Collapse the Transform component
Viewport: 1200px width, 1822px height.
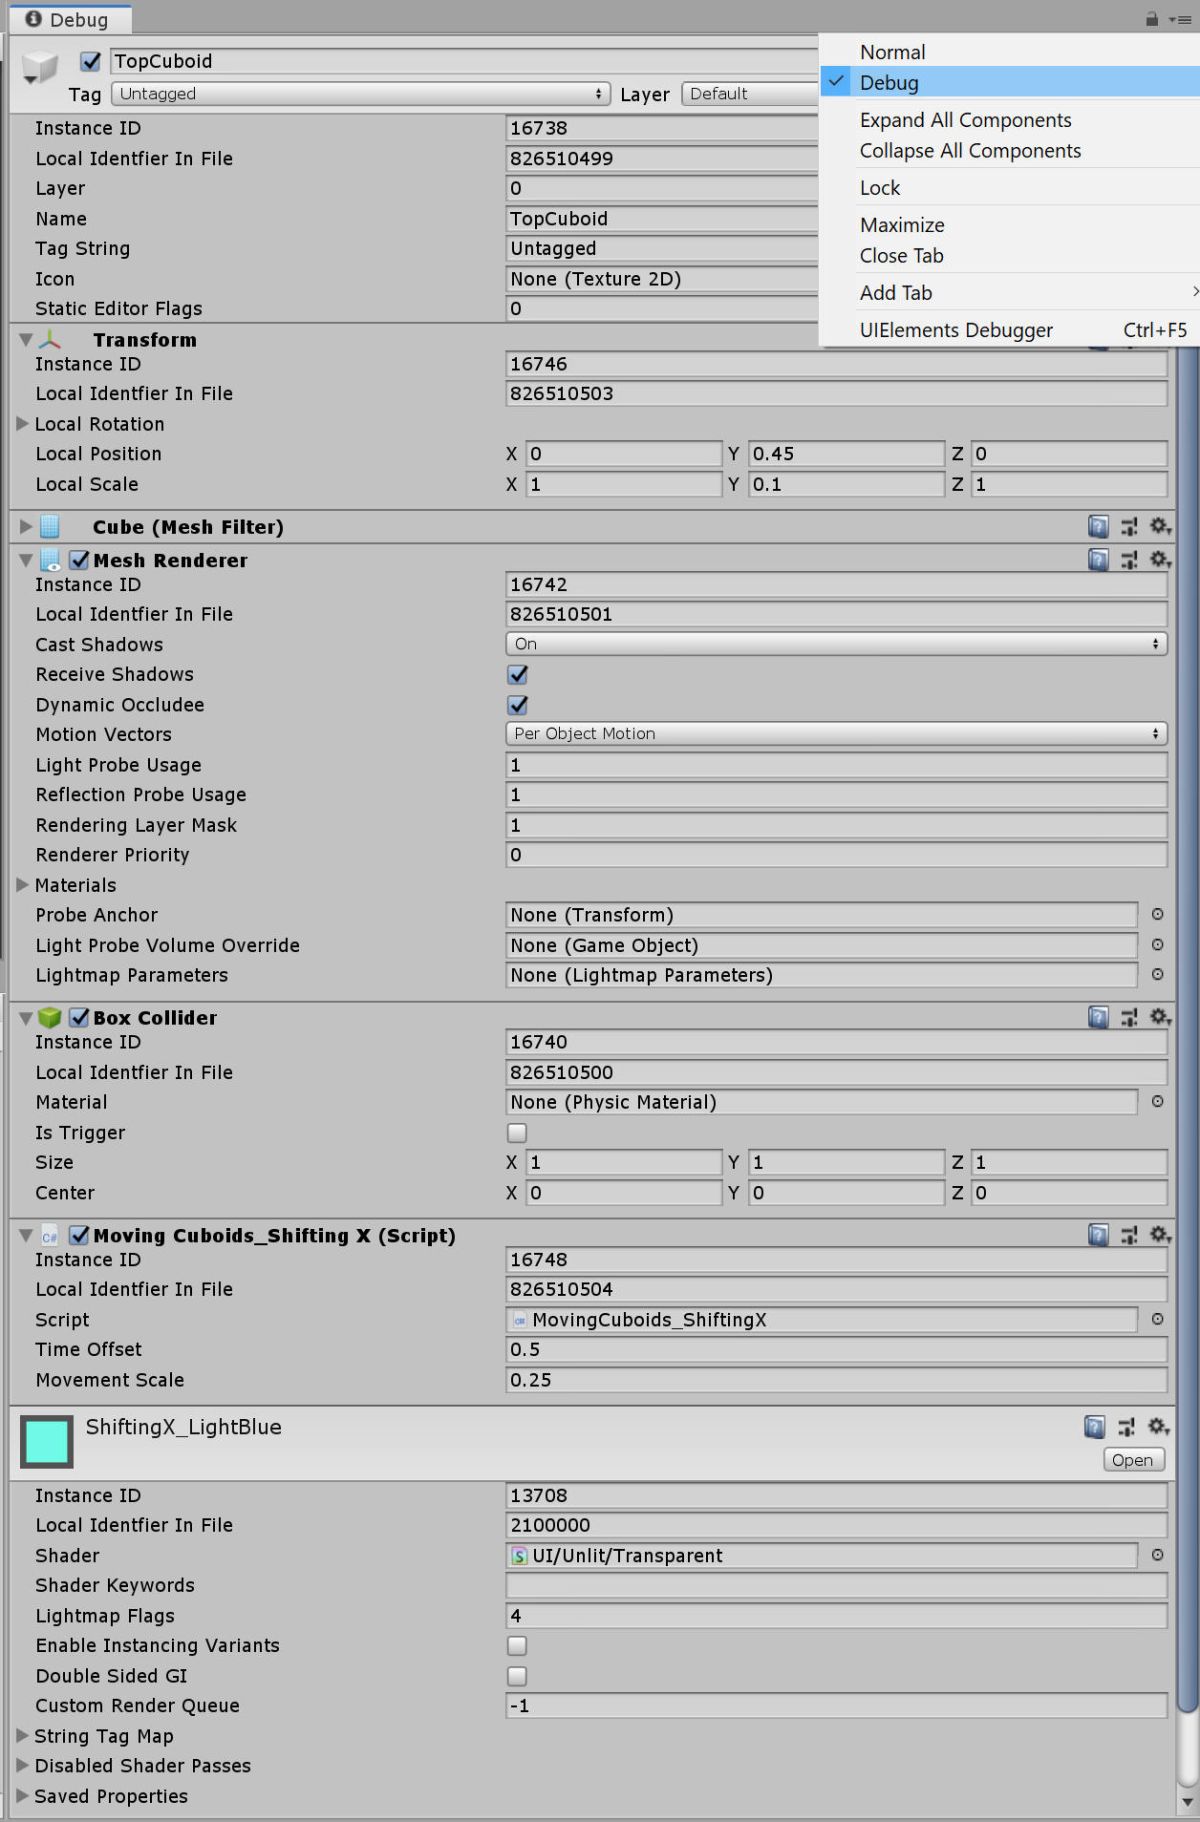(26, 340)
